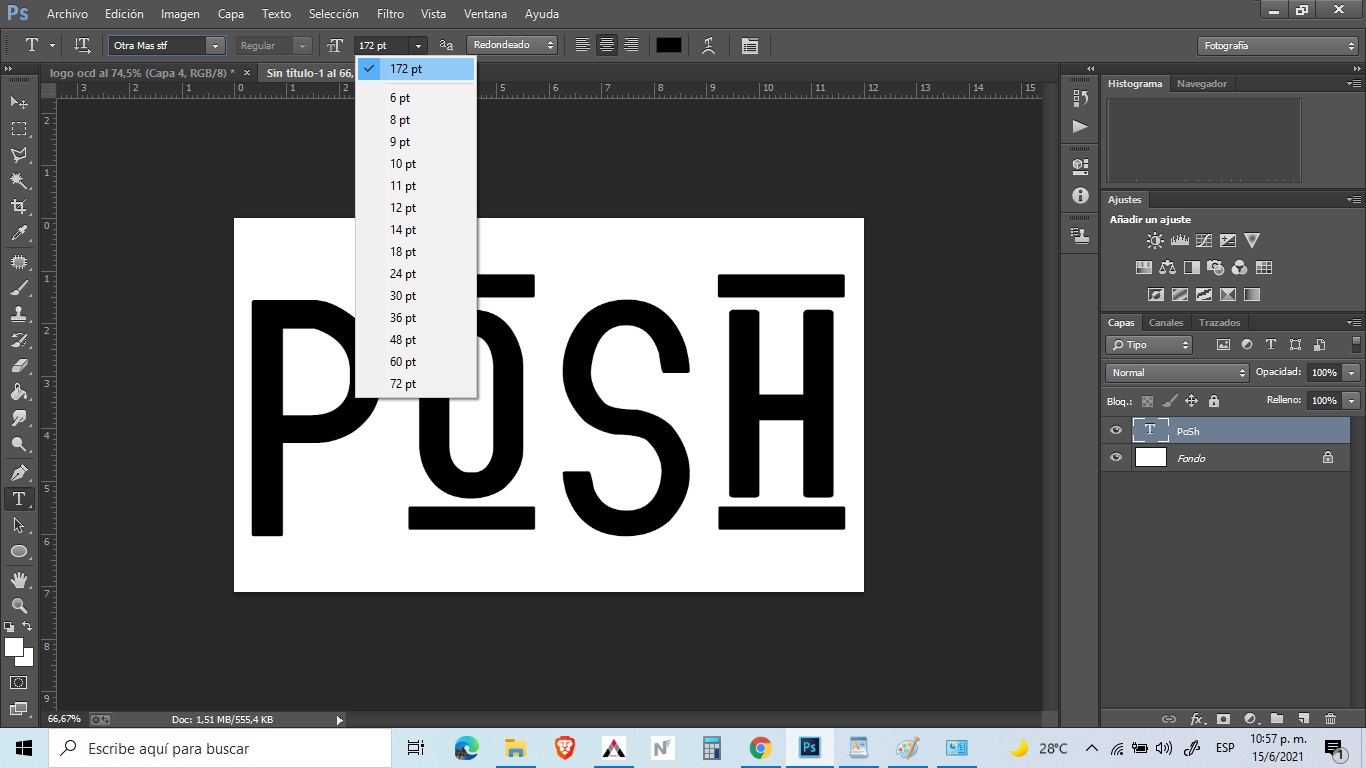This screenshot has width=1366, height=768.
Task: Toggle the Character and Paragraph panels
Action: pyautogui.click(x=750, y=46)
